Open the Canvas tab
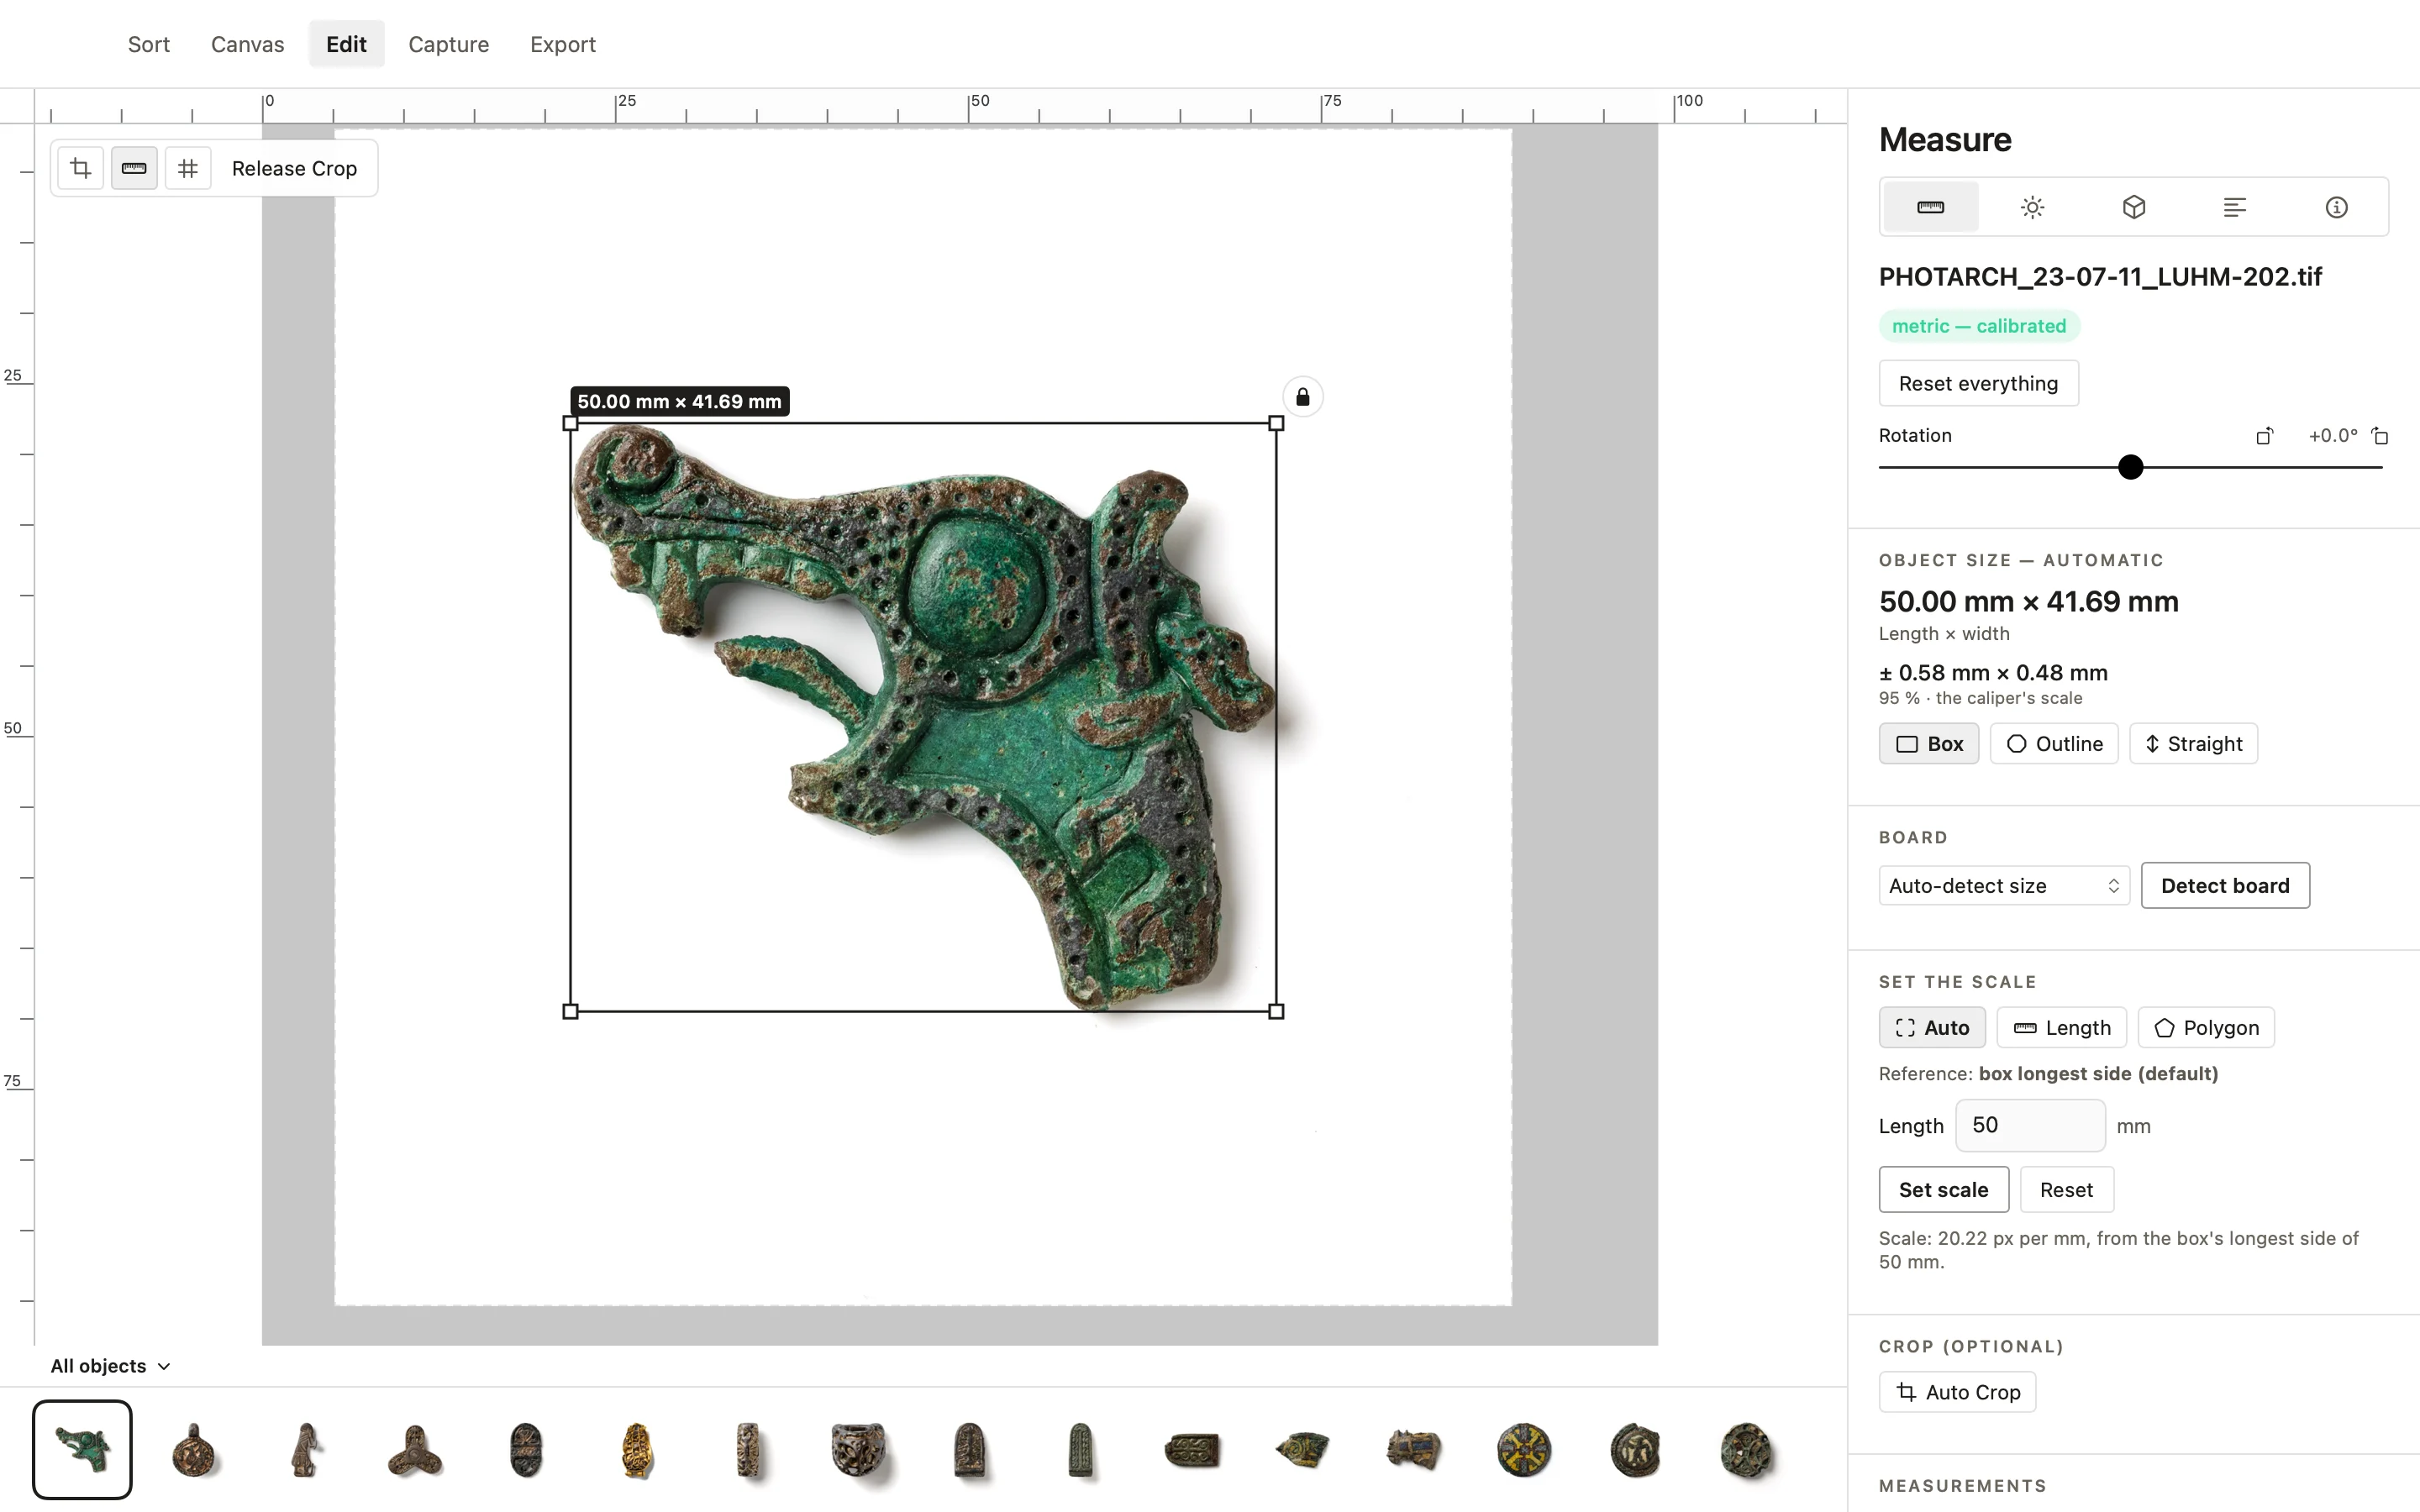 point(247,44)
